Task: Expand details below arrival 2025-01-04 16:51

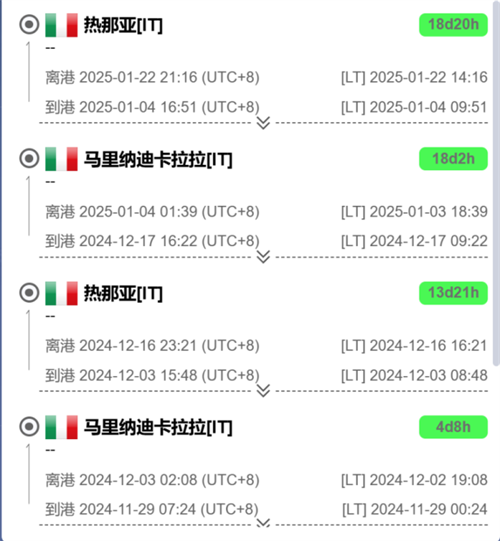Action: pos(263,123)
